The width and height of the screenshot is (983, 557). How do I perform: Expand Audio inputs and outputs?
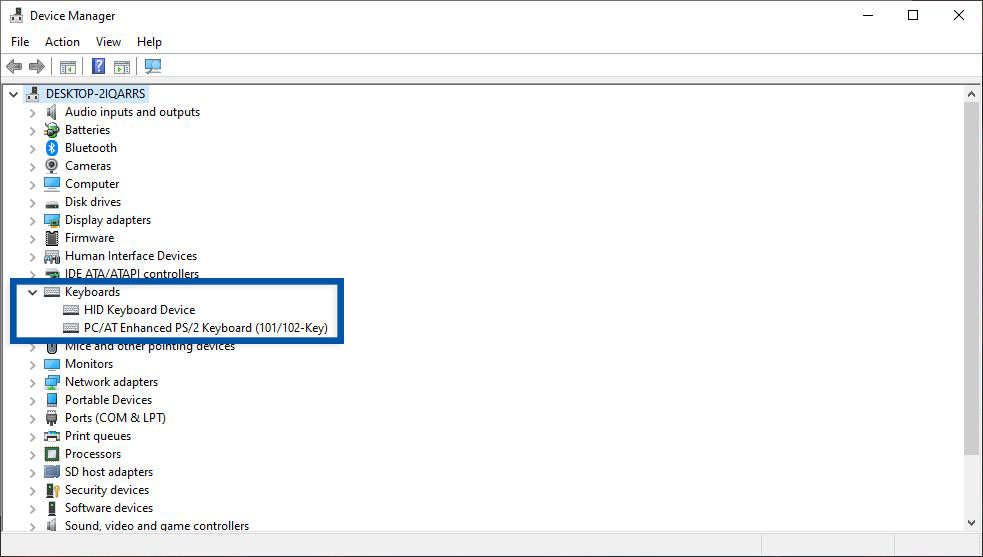(33, 112)
